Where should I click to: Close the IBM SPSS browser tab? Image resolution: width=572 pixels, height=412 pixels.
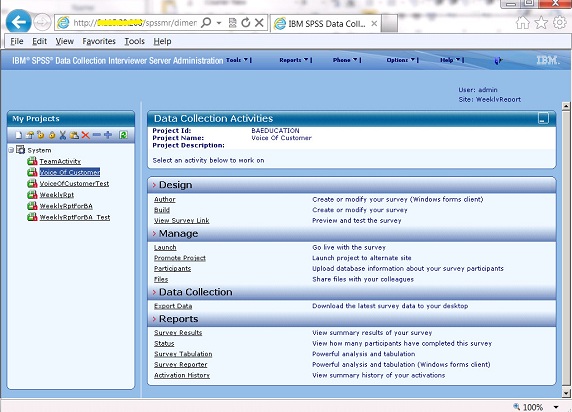click(374, 24)
